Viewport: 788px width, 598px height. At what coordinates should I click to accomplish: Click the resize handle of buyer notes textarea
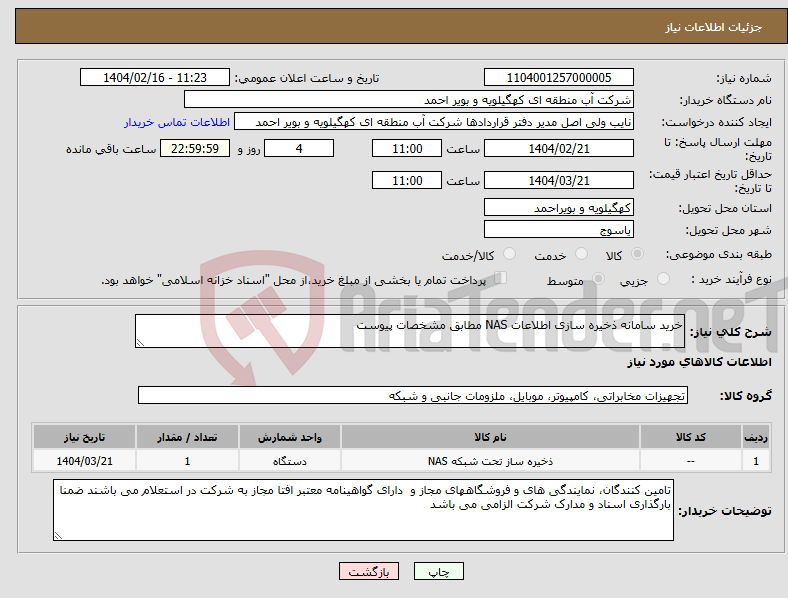58,536
